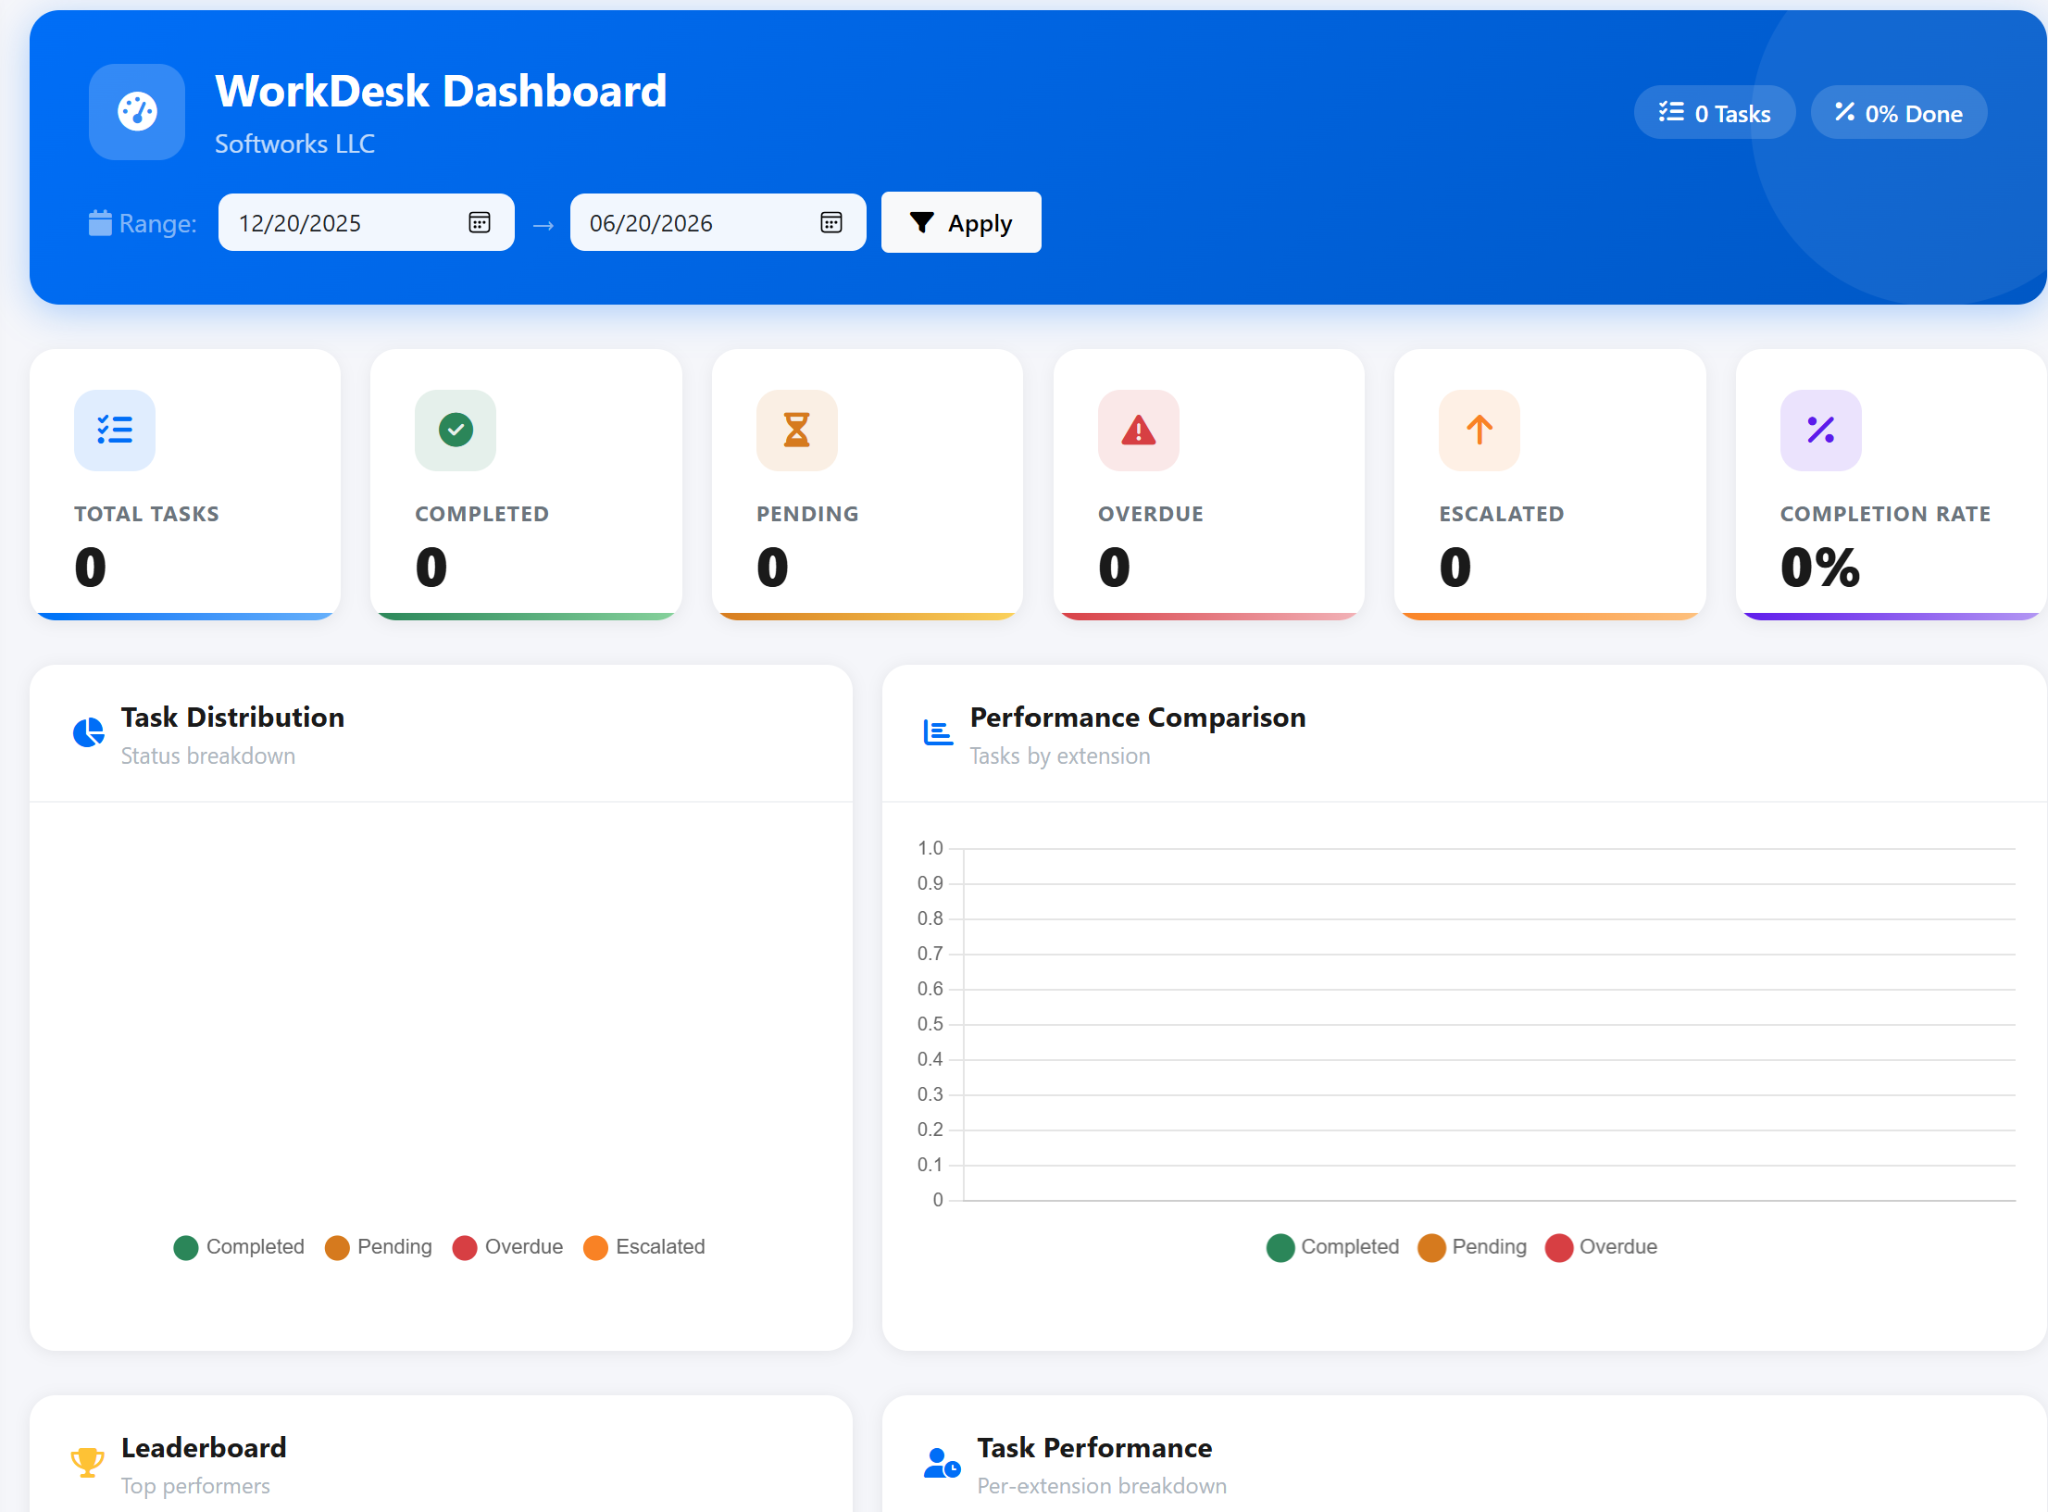Click the Pending hourglass icon
This screenshot has width=2048, height=1512.
797,430
